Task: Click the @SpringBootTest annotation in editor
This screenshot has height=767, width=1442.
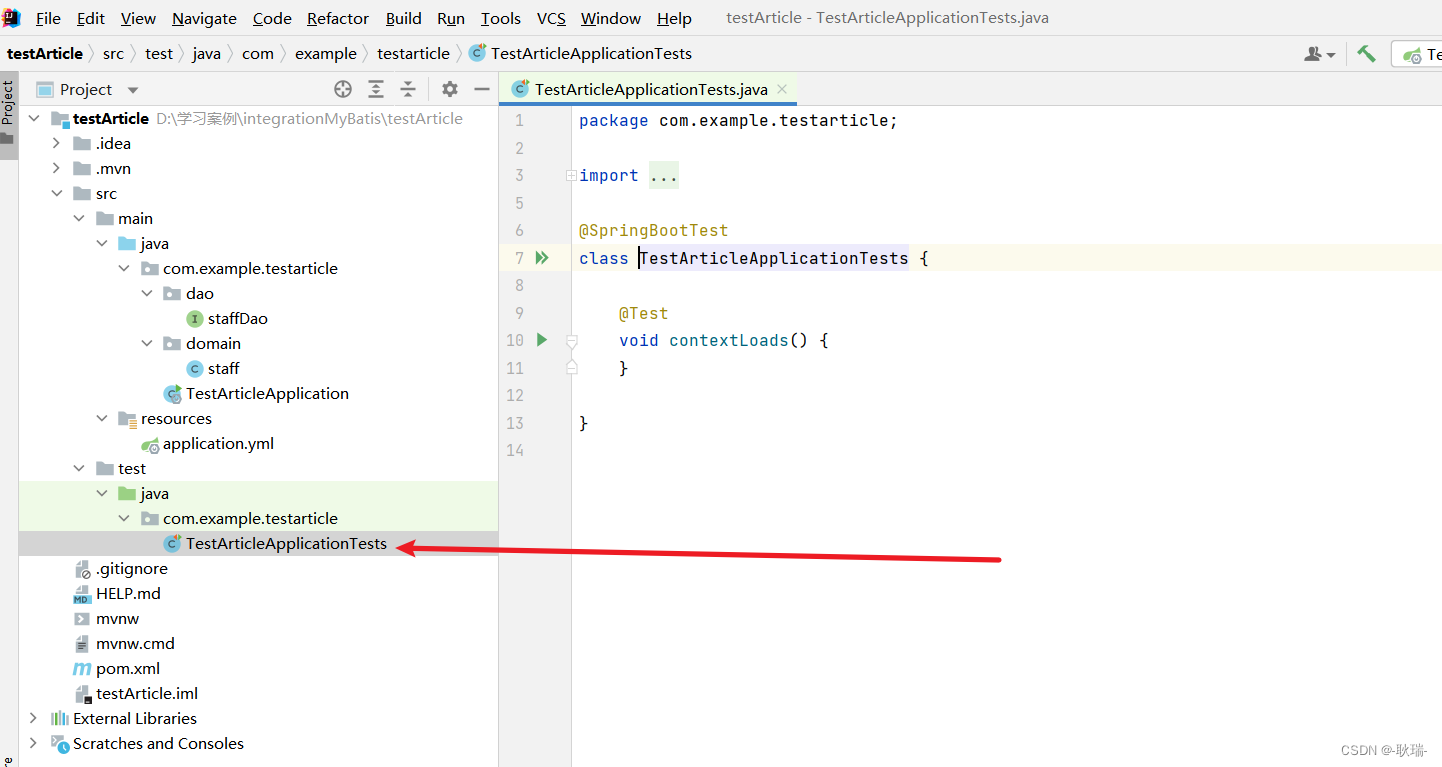Action: click(653, 230)
